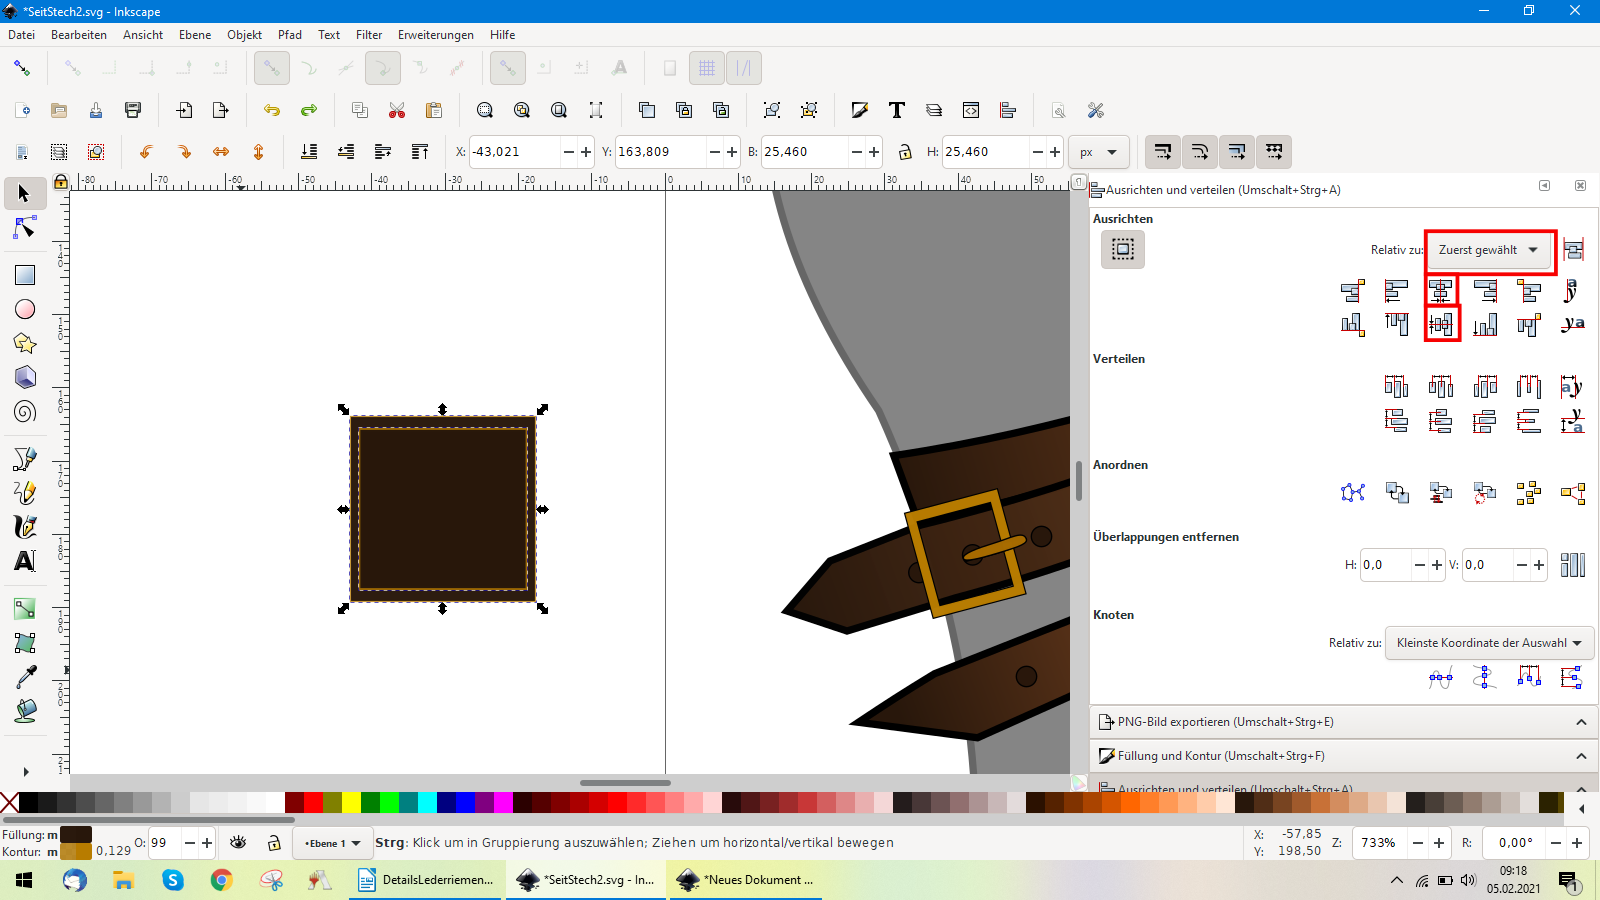This screenshot has height=900, width=1600.
Task: Toggle the width-height ratio lock
Action: point(905,152)
